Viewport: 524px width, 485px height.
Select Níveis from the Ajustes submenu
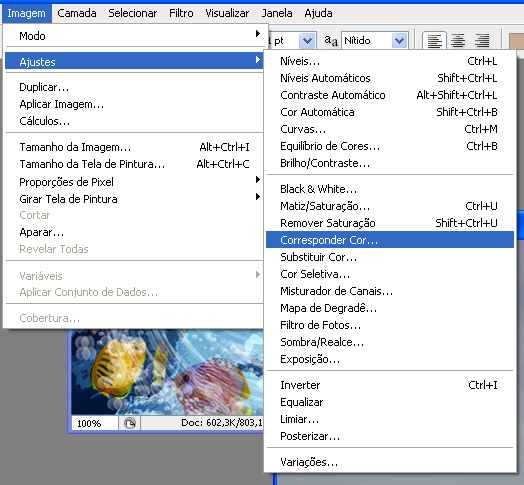tap(390, 61)
